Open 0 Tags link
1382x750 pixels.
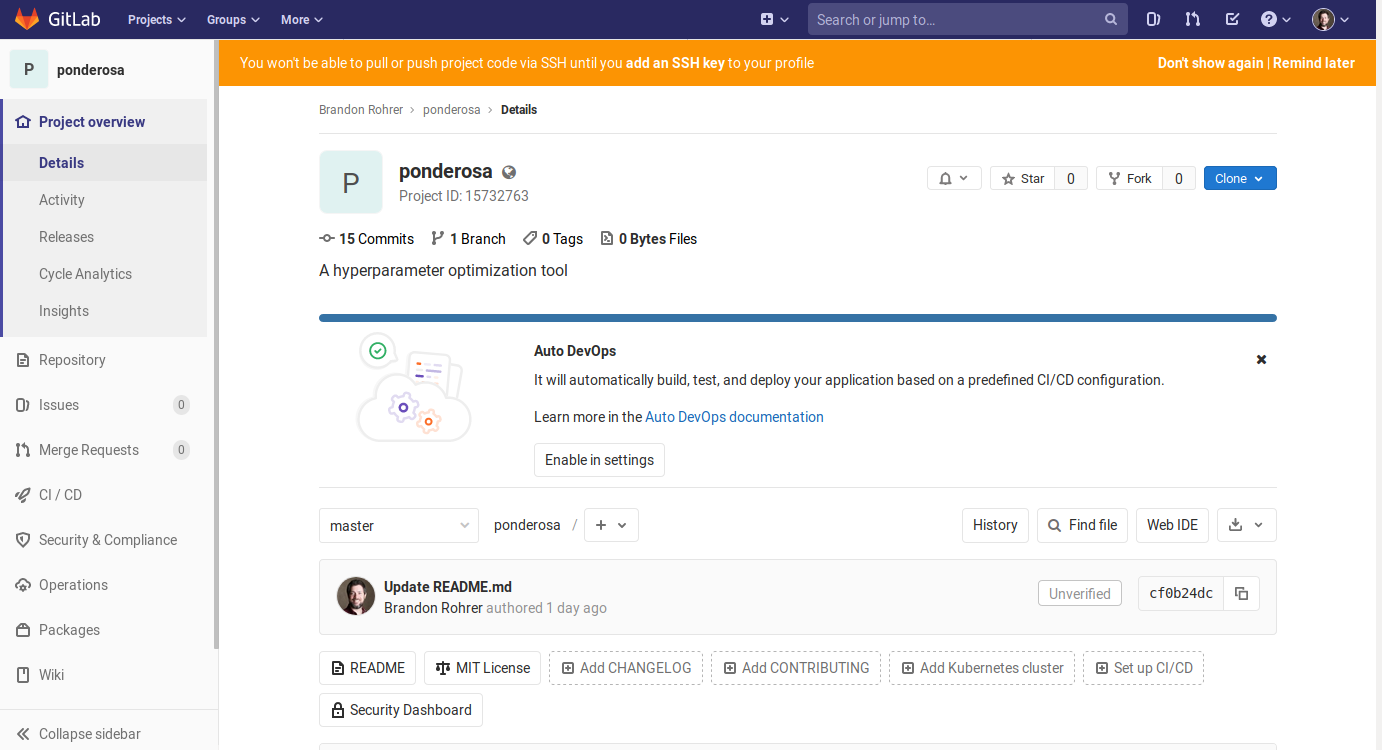tap(553, 239)
